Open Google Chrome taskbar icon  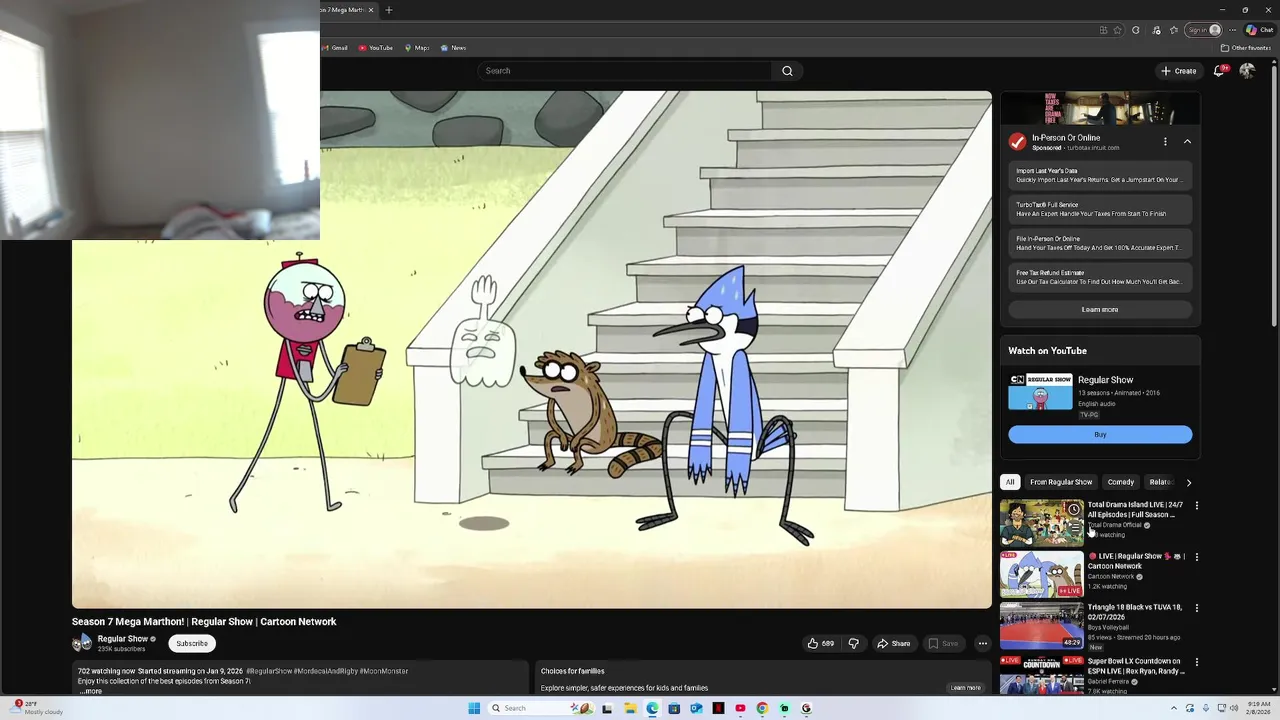(x=762, y=708)
